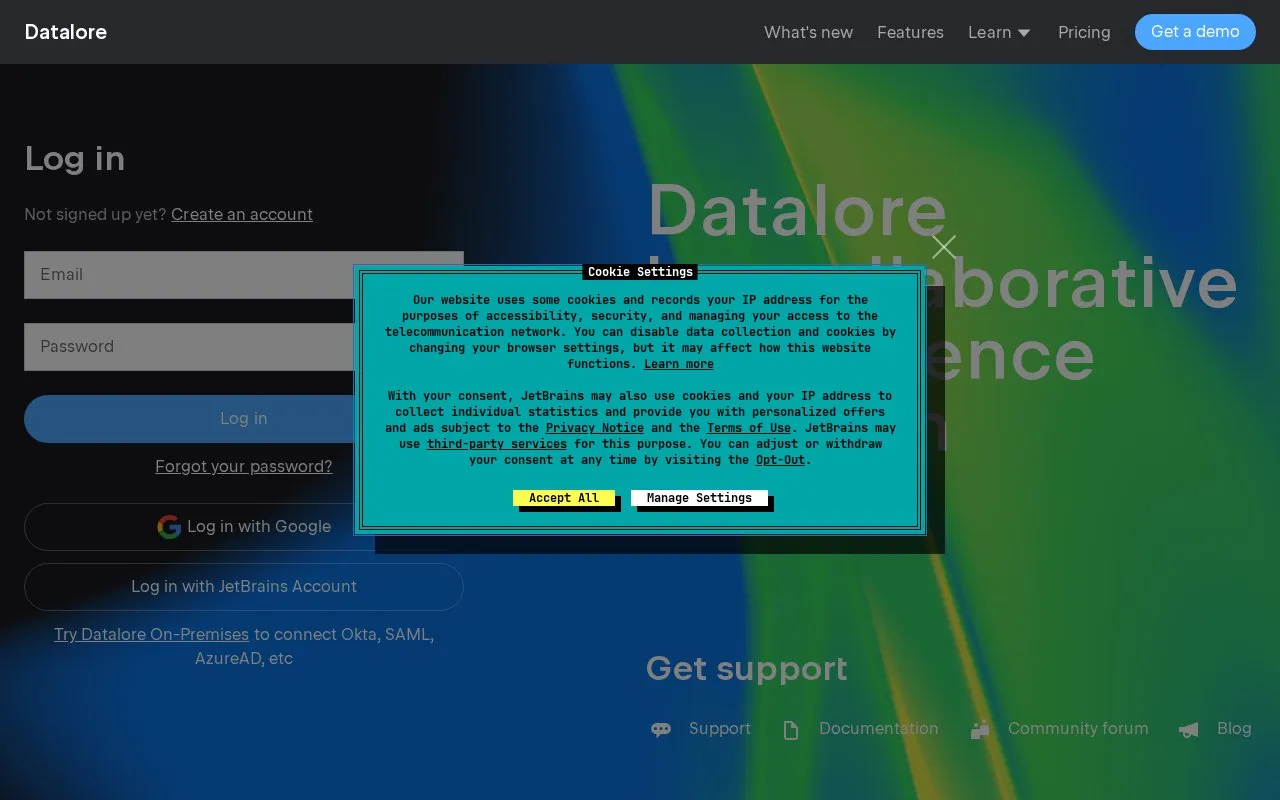Open the What's new page
Image resolution: width=1280 pixels, height=800 pixels.
click(808, 32)
